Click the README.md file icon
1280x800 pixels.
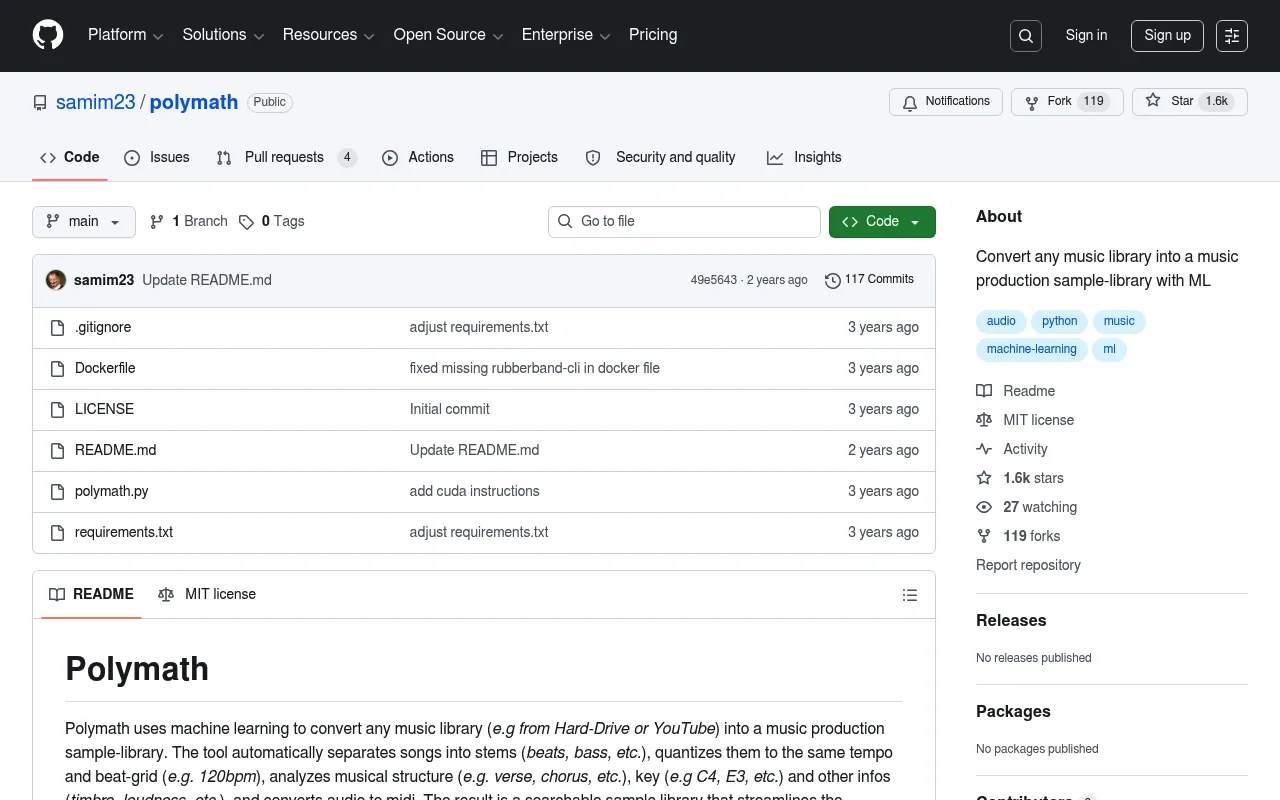pos(57,451)
